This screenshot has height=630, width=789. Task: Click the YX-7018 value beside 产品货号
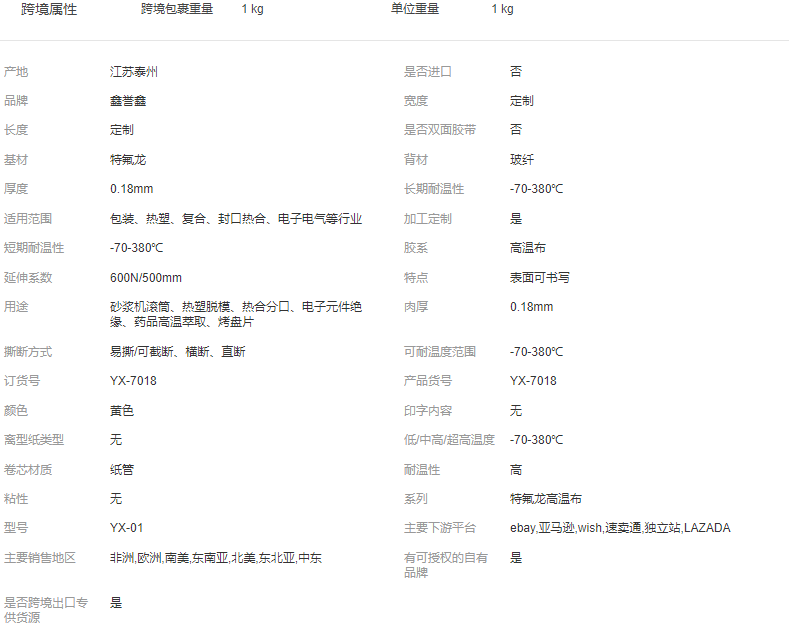point(533,381)
